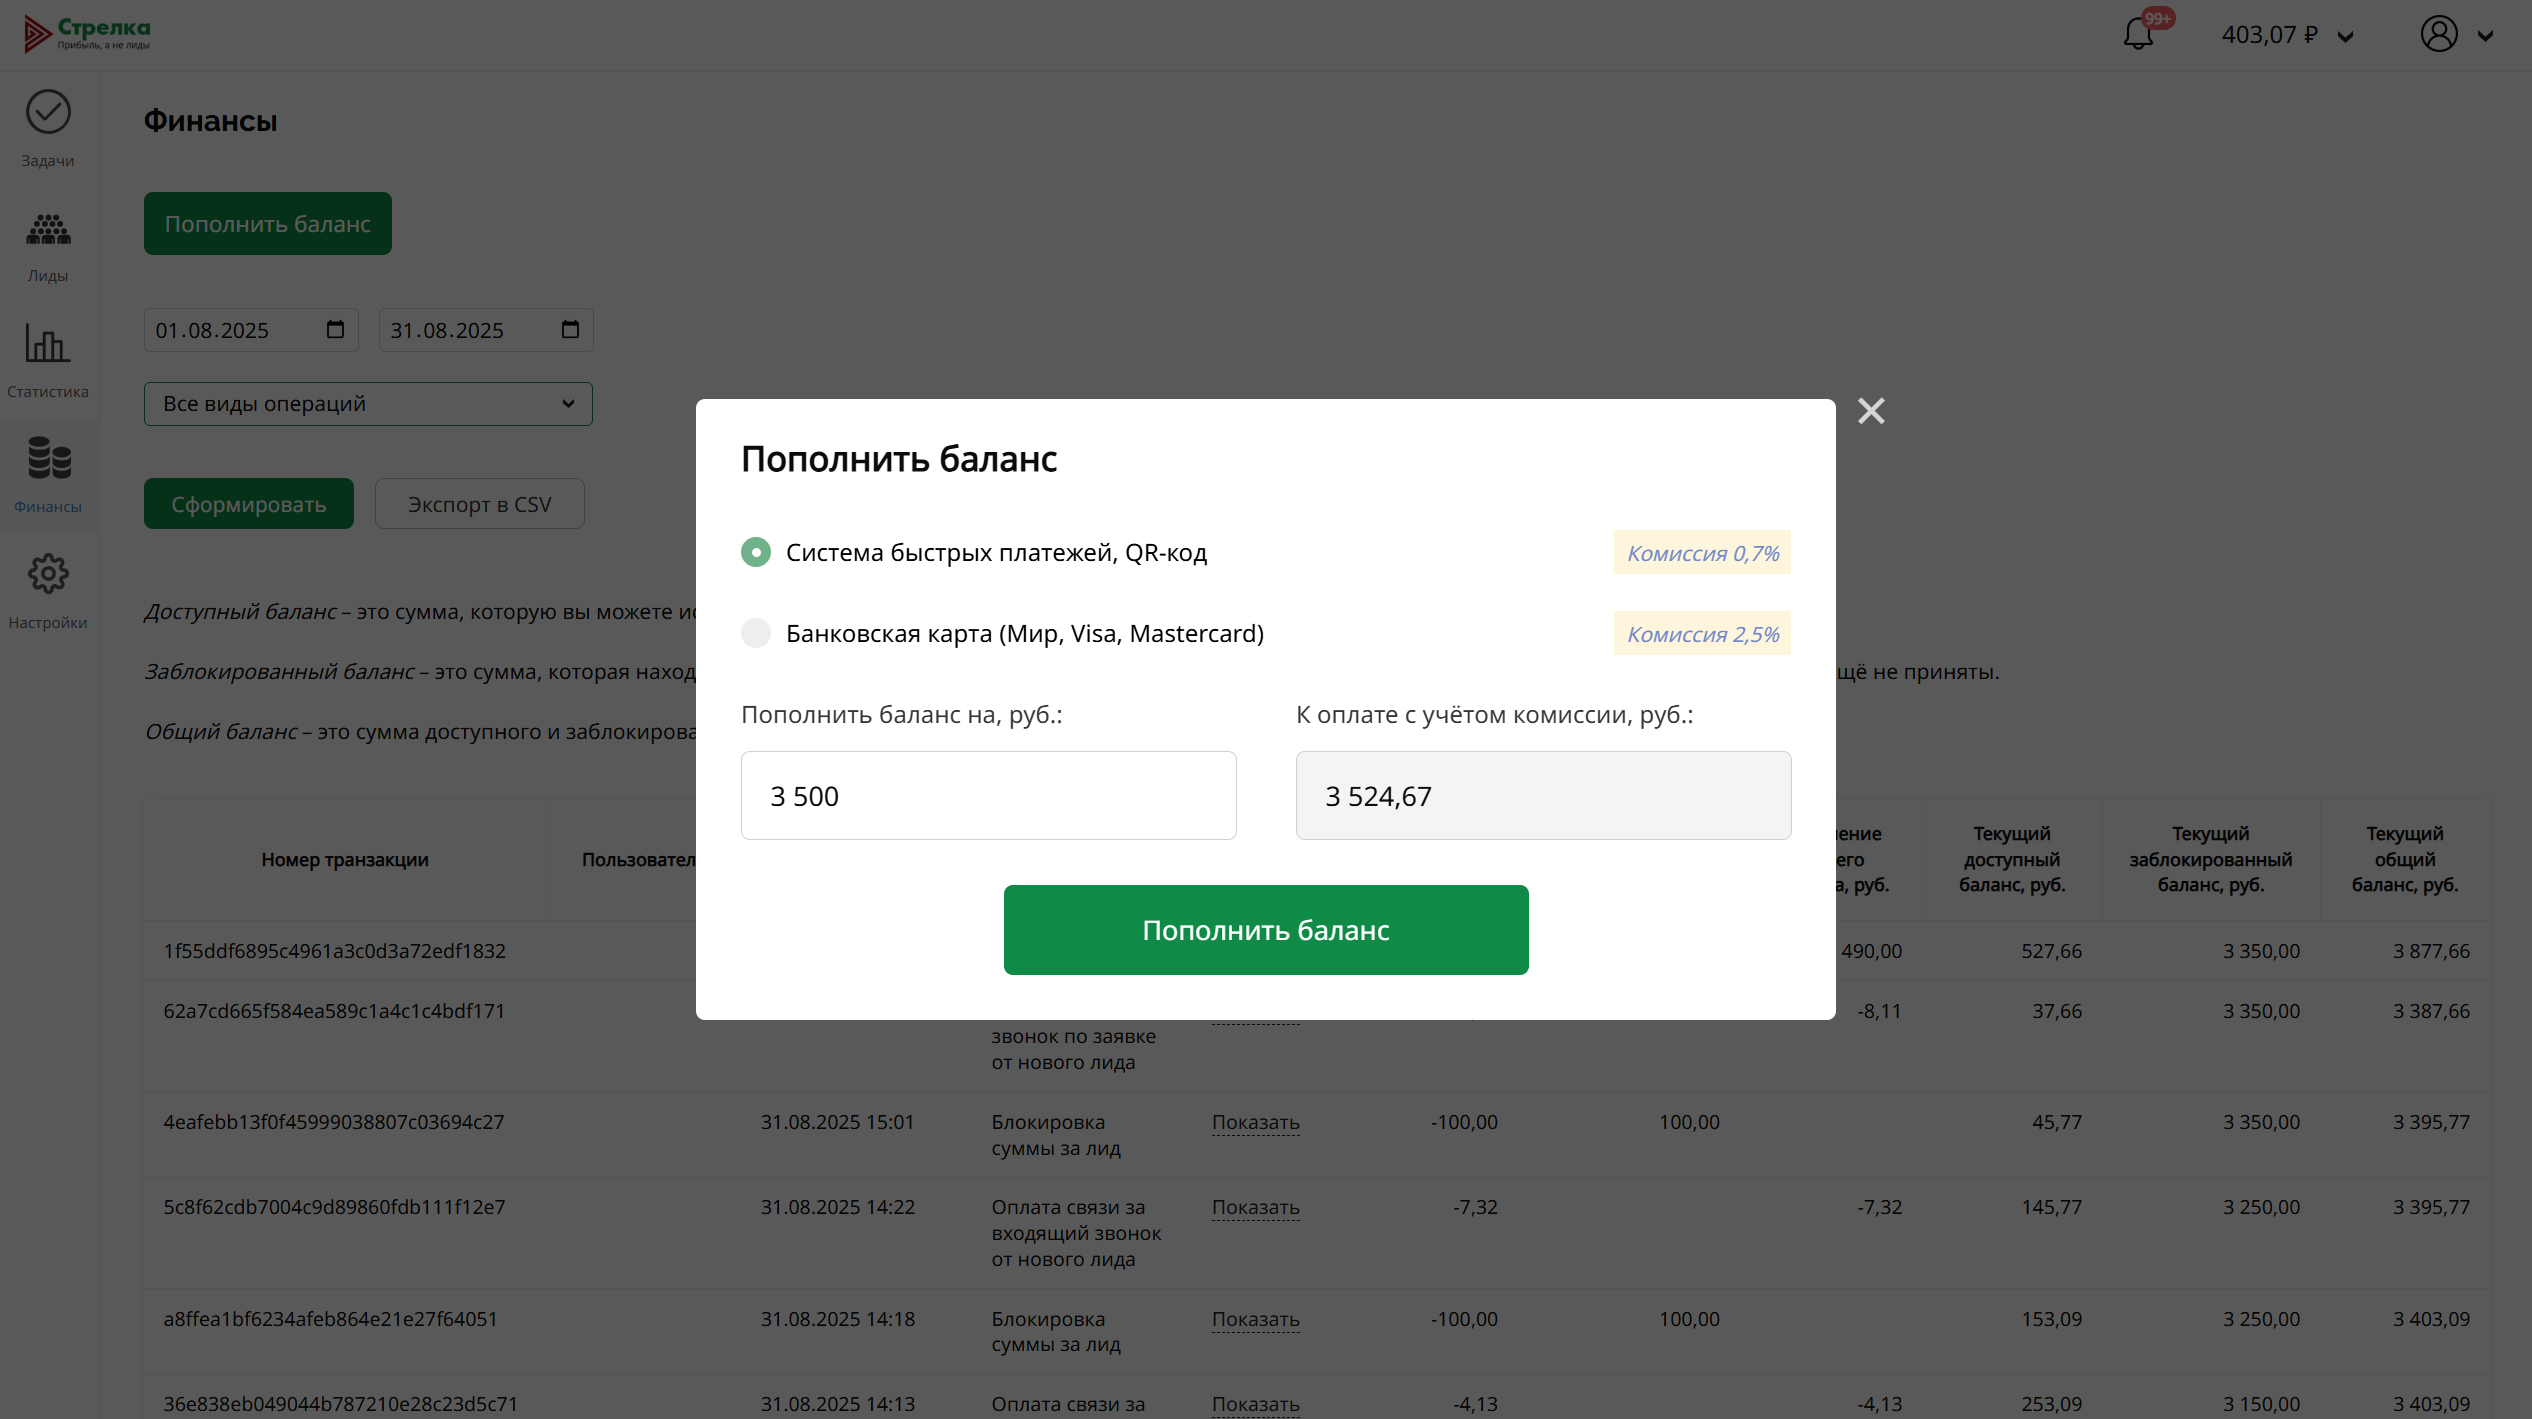This screenshot has width=2532, height=1419.
Task: Open calendar picker for 01.08.2025 date
Action: click(335, 330)
